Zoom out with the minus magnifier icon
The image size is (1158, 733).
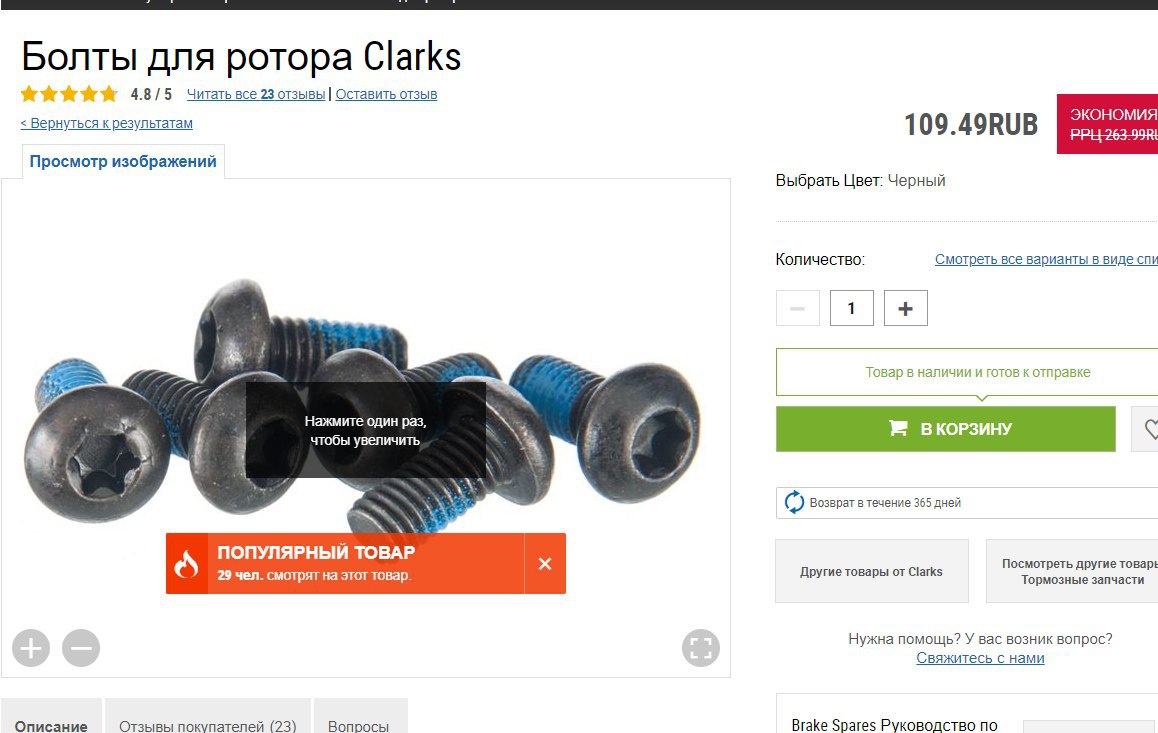81,648
